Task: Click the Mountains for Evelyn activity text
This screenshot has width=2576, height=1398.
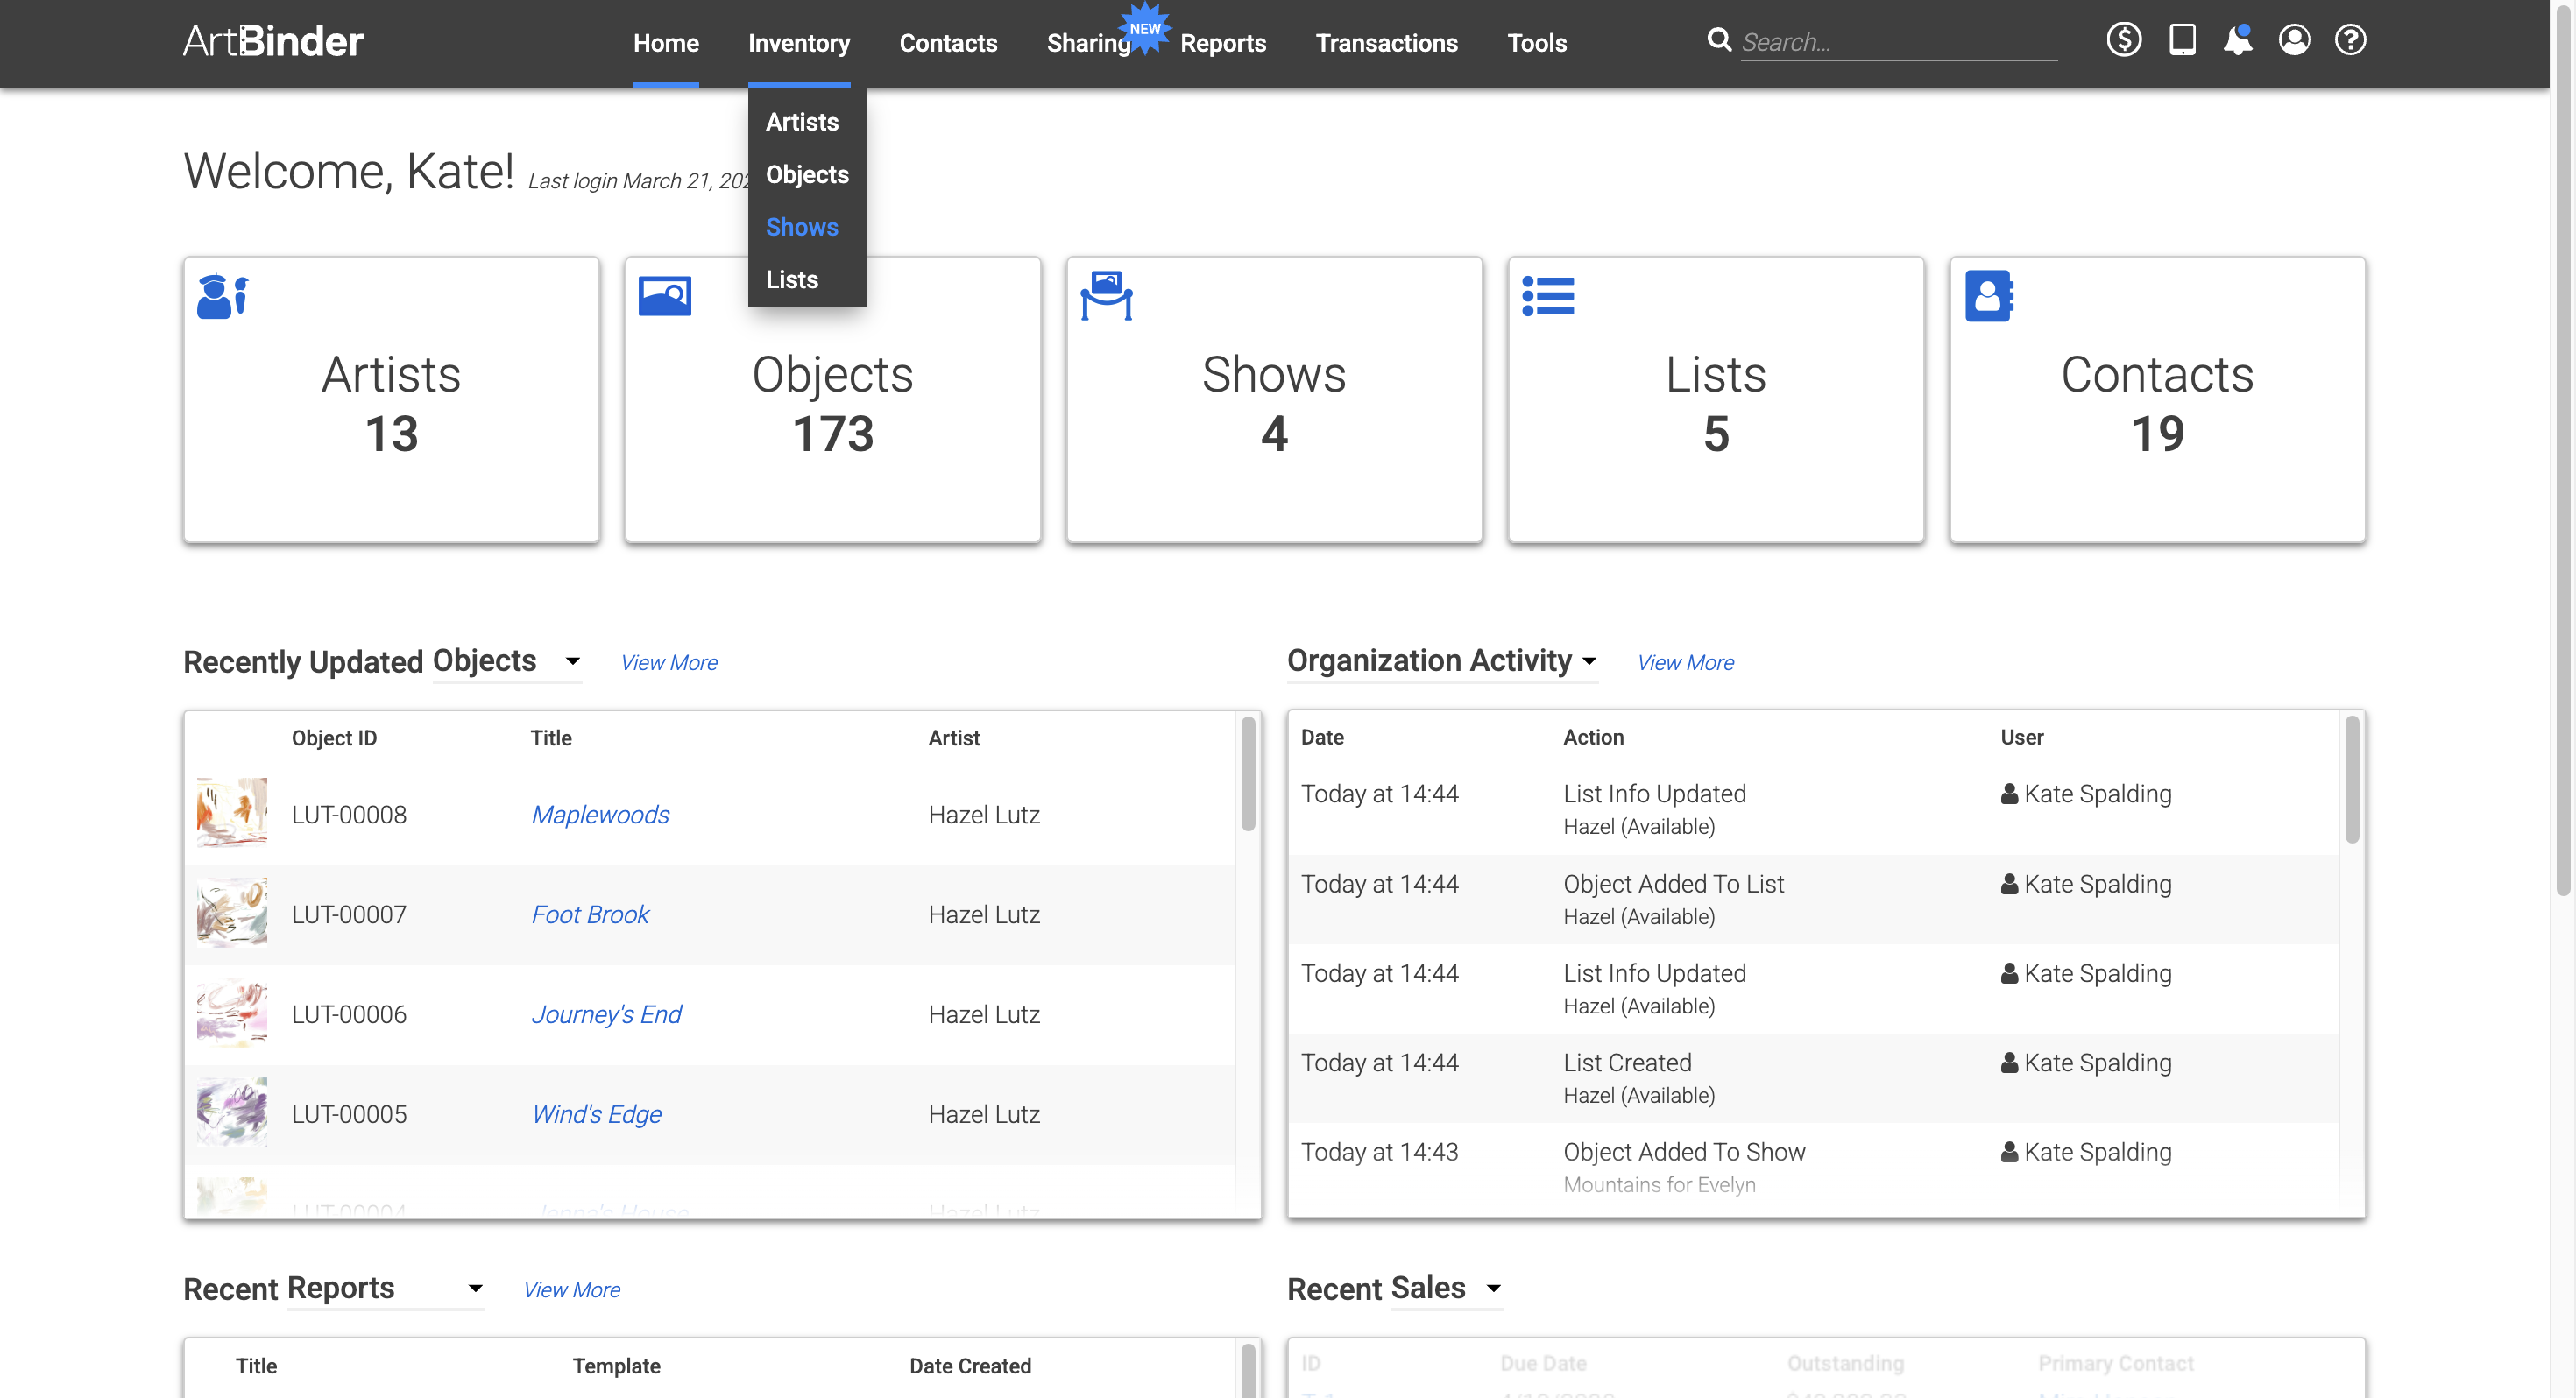Action: [x=1660, y=1184]
